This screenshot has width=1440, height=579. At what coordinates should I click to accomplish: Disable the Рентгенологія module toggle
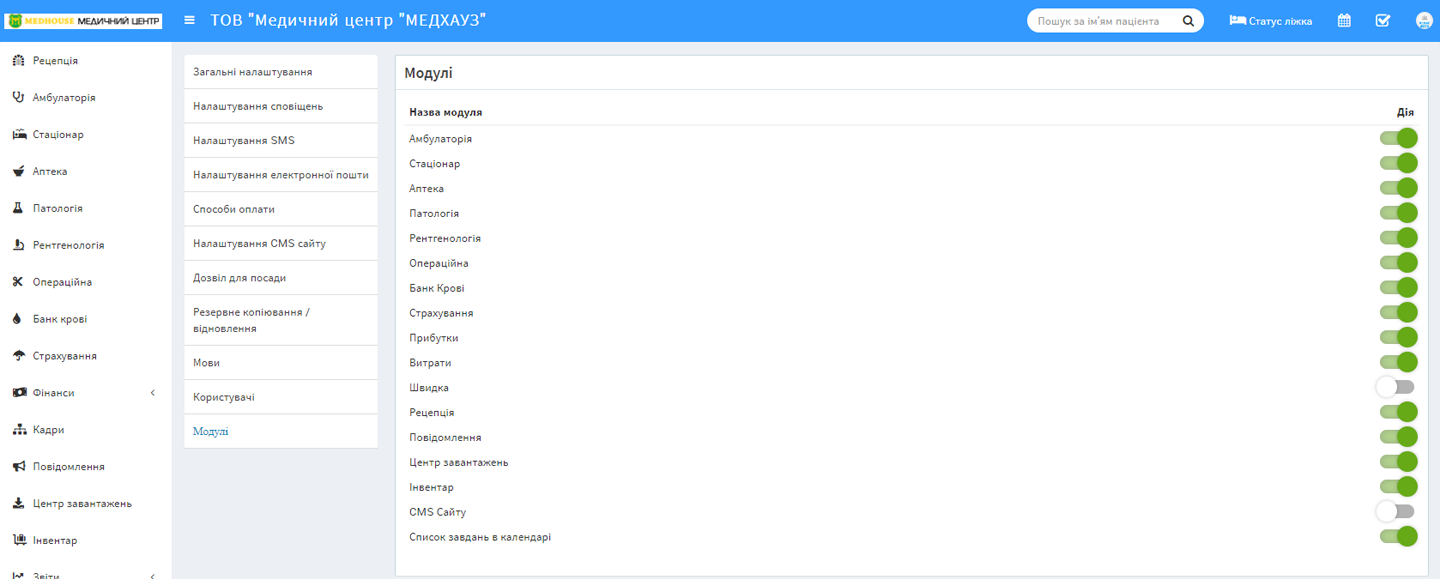(x=1398, y=238)
